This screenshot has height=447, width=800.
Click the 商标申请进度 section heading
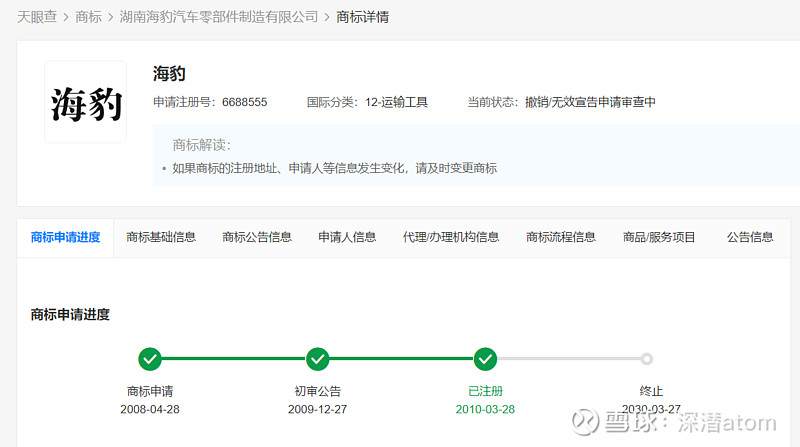[x=70, y=314]
